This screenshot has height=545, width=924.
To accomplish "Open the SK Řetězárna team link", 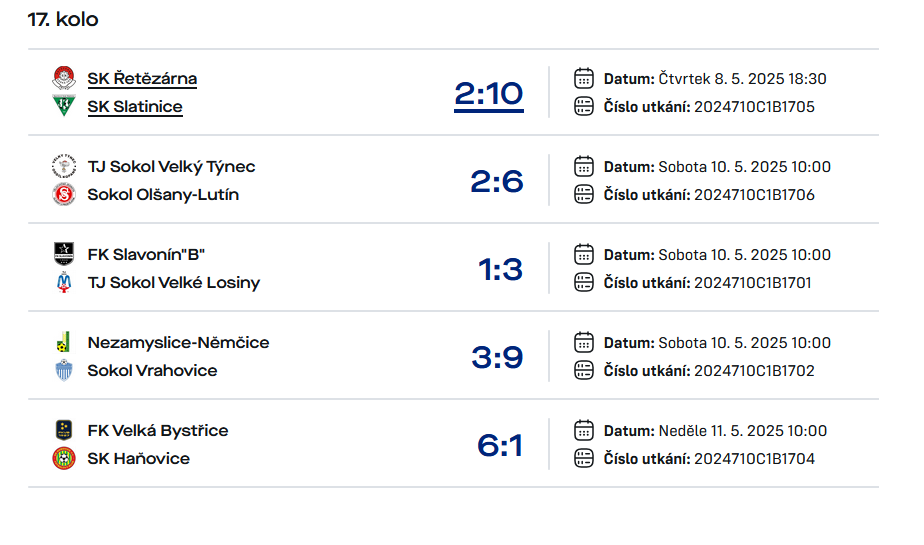I will [x=142, y=78].
